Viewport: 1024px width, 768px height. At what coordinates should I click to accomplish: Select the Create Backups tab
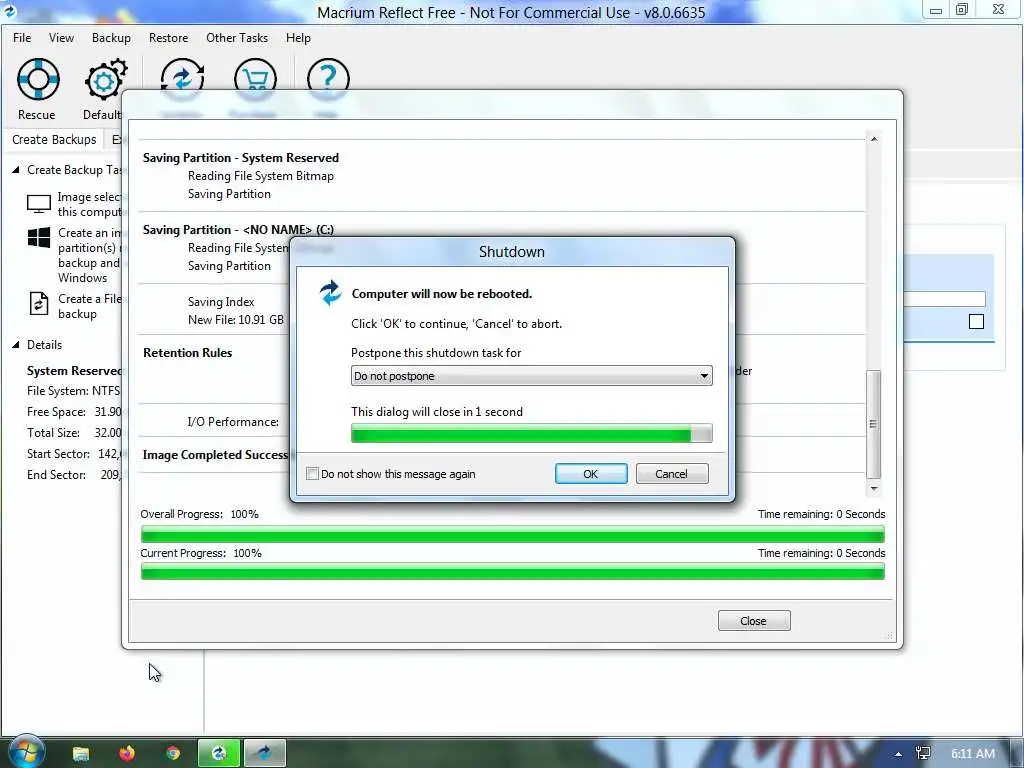tap(54, 140)
